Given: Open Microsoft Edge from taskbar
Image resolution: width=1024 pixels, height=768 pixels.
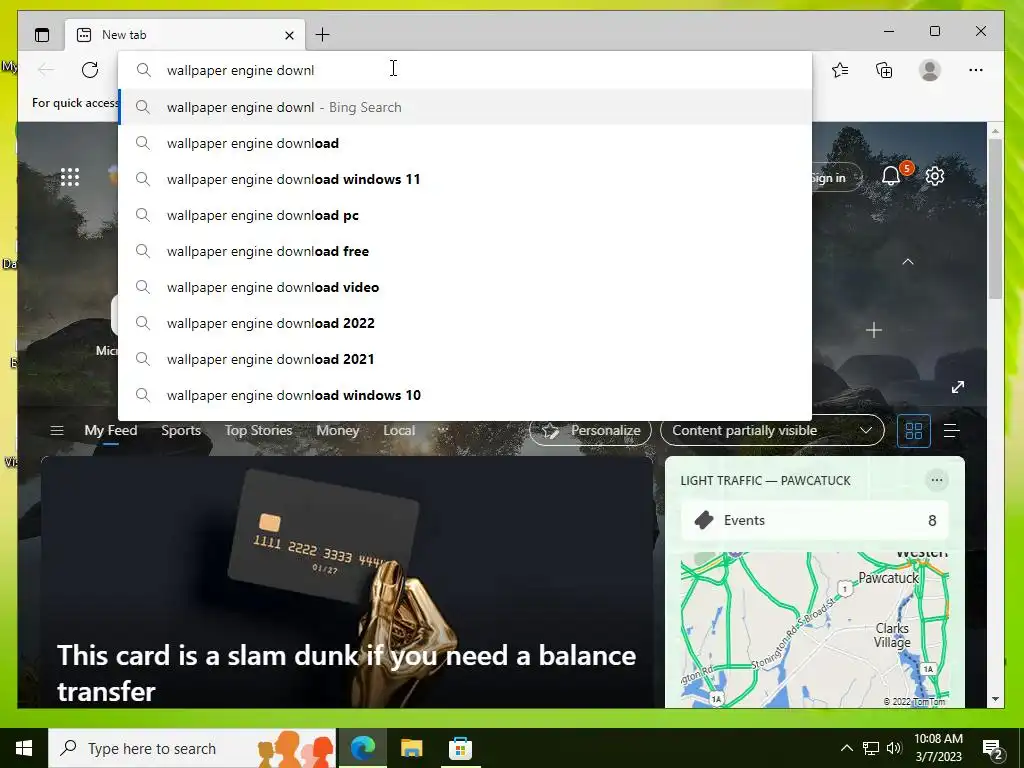Looking at the screenshot, I should [363, 748].
